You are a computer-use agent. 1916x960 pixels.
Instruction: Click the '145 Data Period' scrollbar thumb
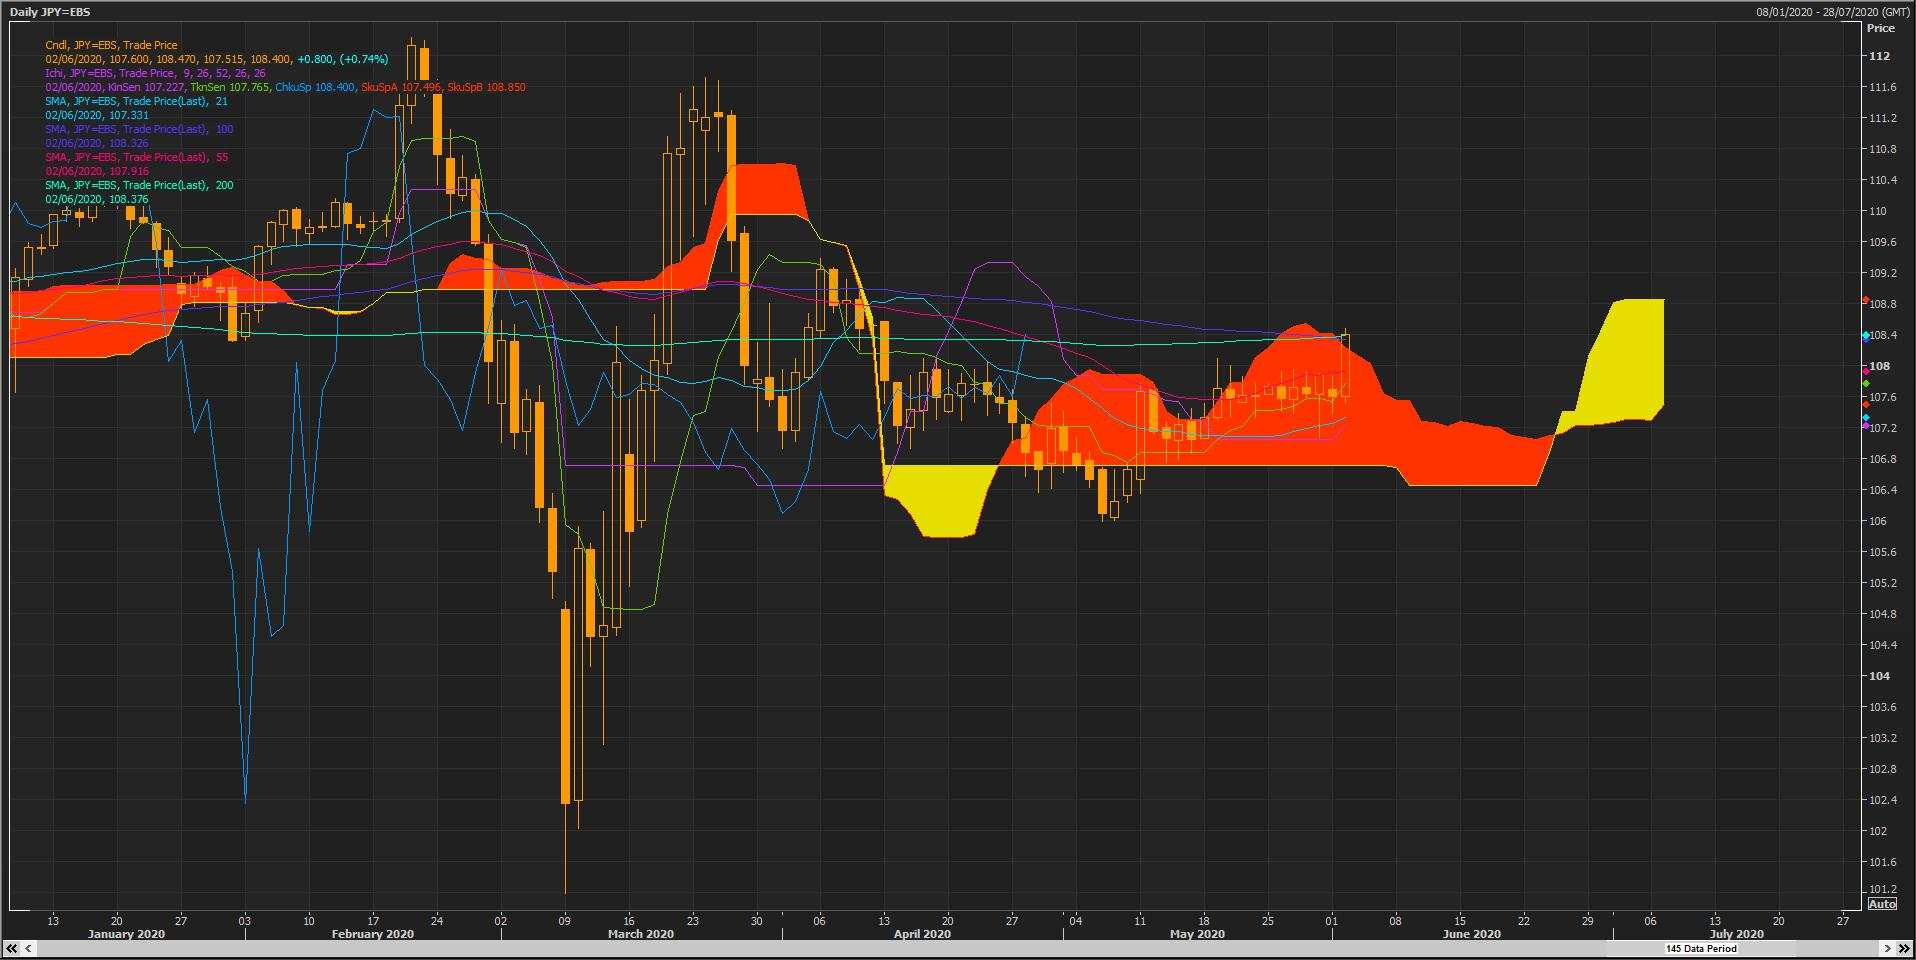[x=1700, y=948]
